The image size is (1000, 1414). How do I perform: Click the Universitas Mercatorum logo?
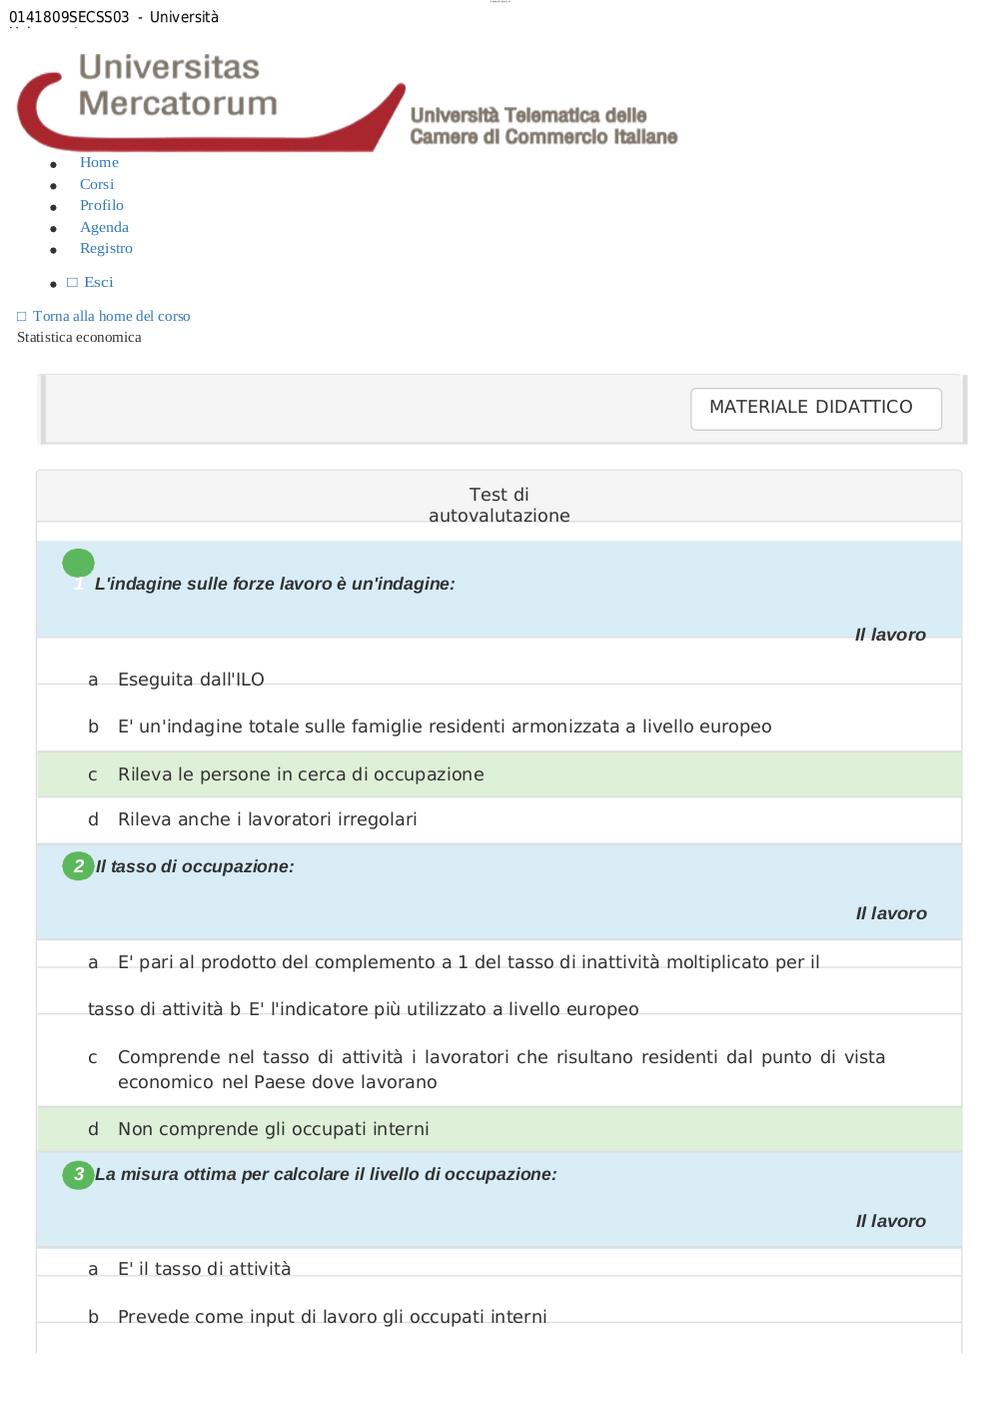pyautogui.click(x=347, y=101)
